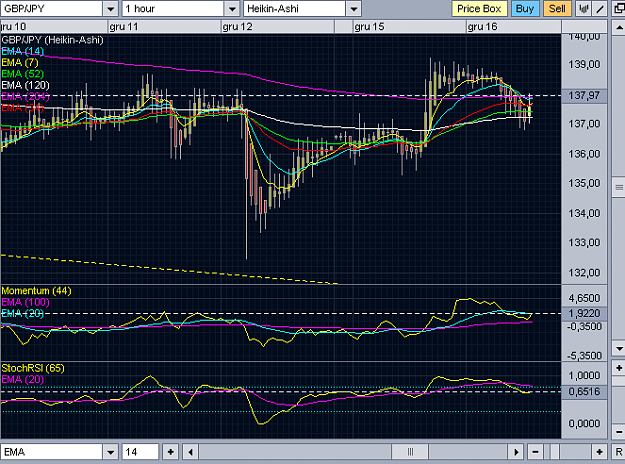Click the 133,00 price axis label
This screenshot has height=464, width=625.
584,243
